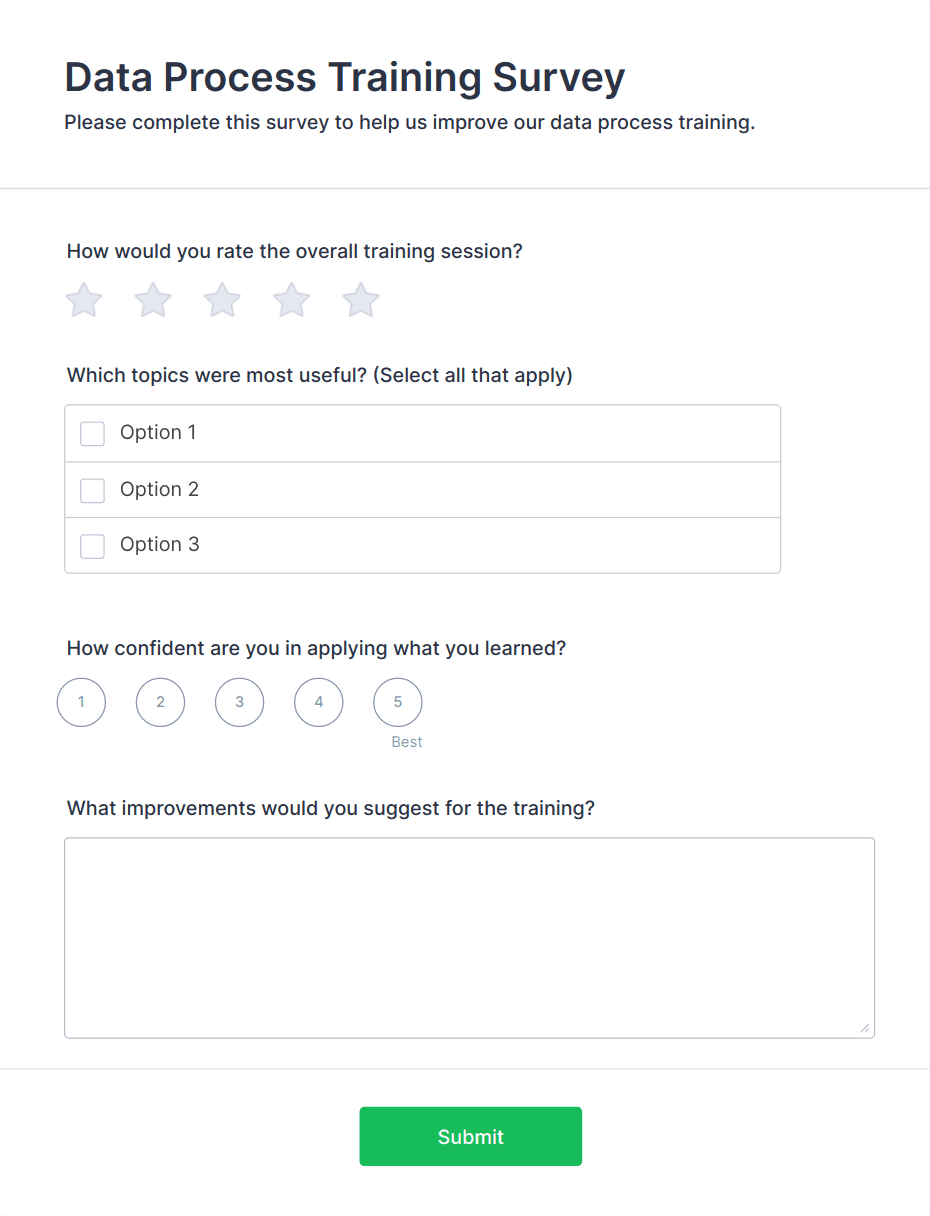Select confidence level 5 (Best)

[397, 702]
